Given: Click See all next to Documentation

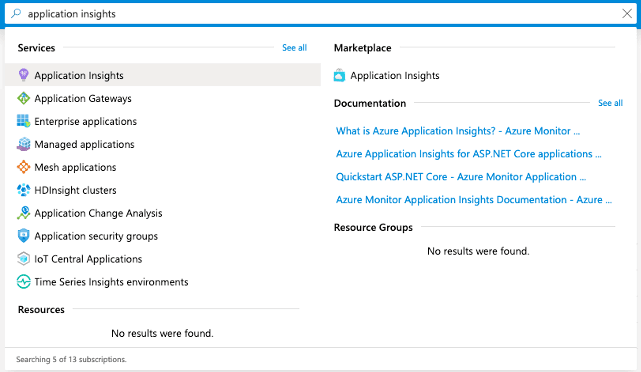Looking at the screenshot, I should (610, 103).
